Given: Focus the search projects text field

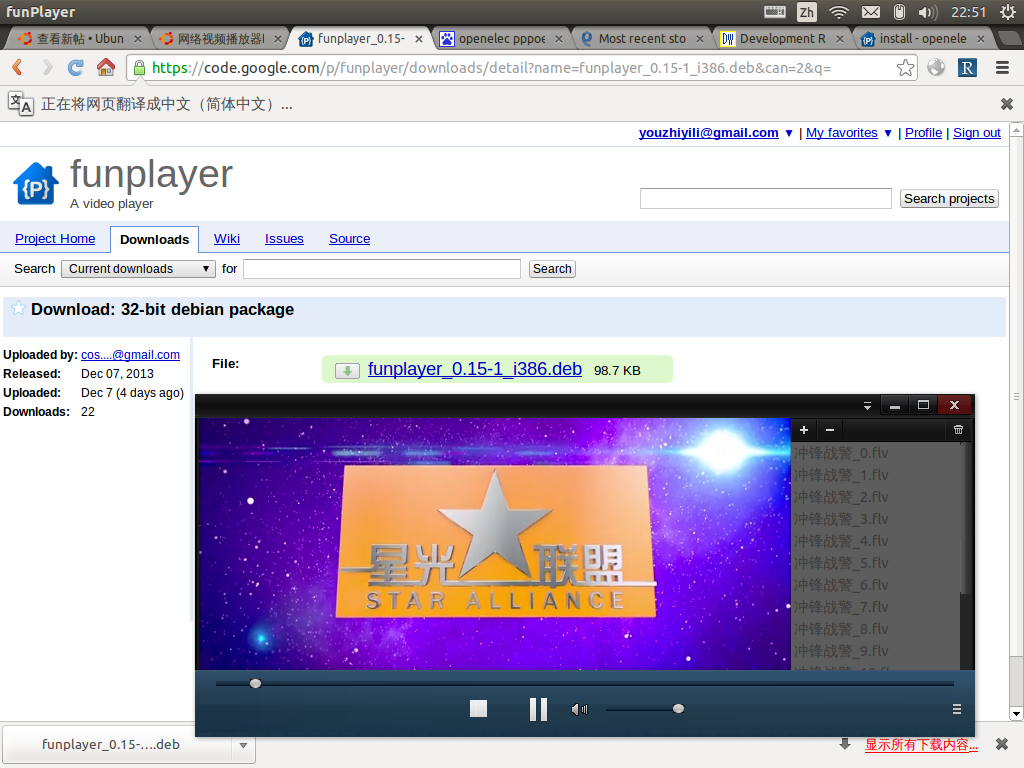Looking at the screenshot, I should coord(765,199).
